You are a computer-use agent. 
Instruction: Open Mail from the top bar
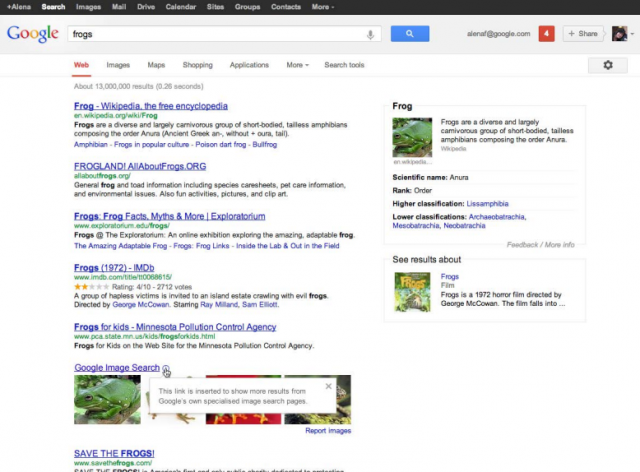pyautogui.click(x=119, y=7)
